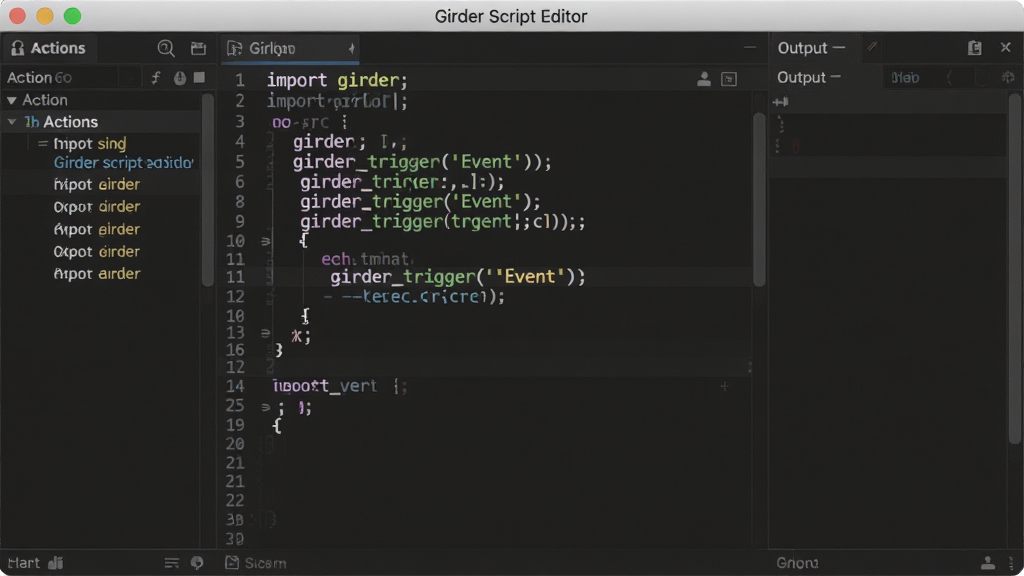
Task: Click the second Output label row
Action: (808, 78)
